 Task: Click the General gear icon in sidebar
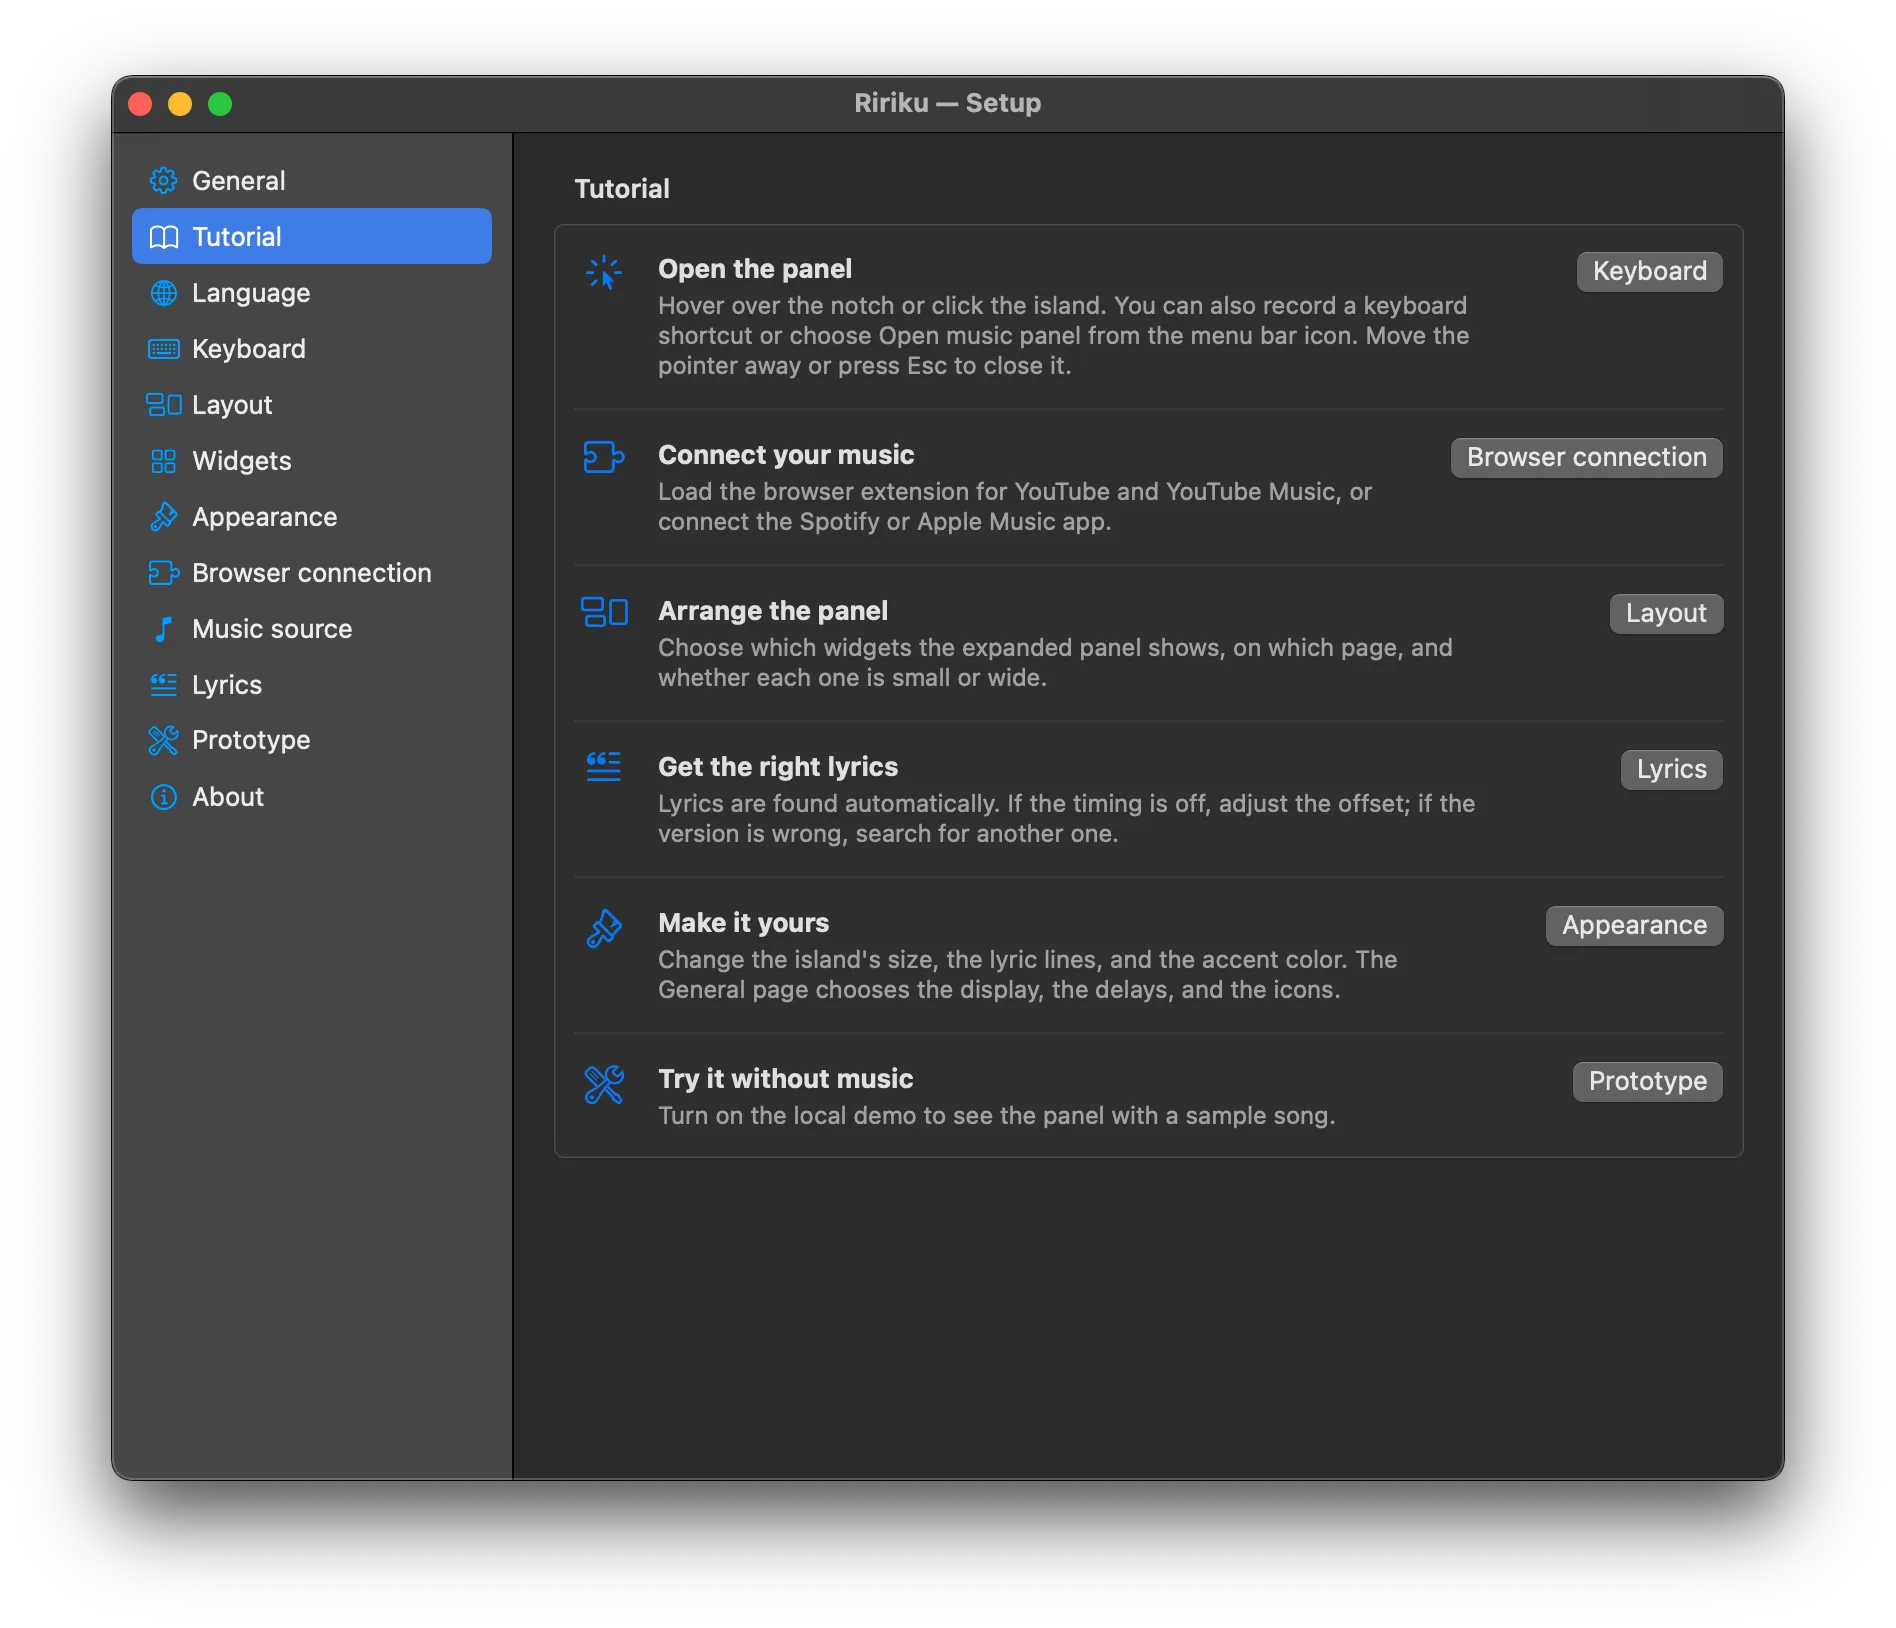163,181
